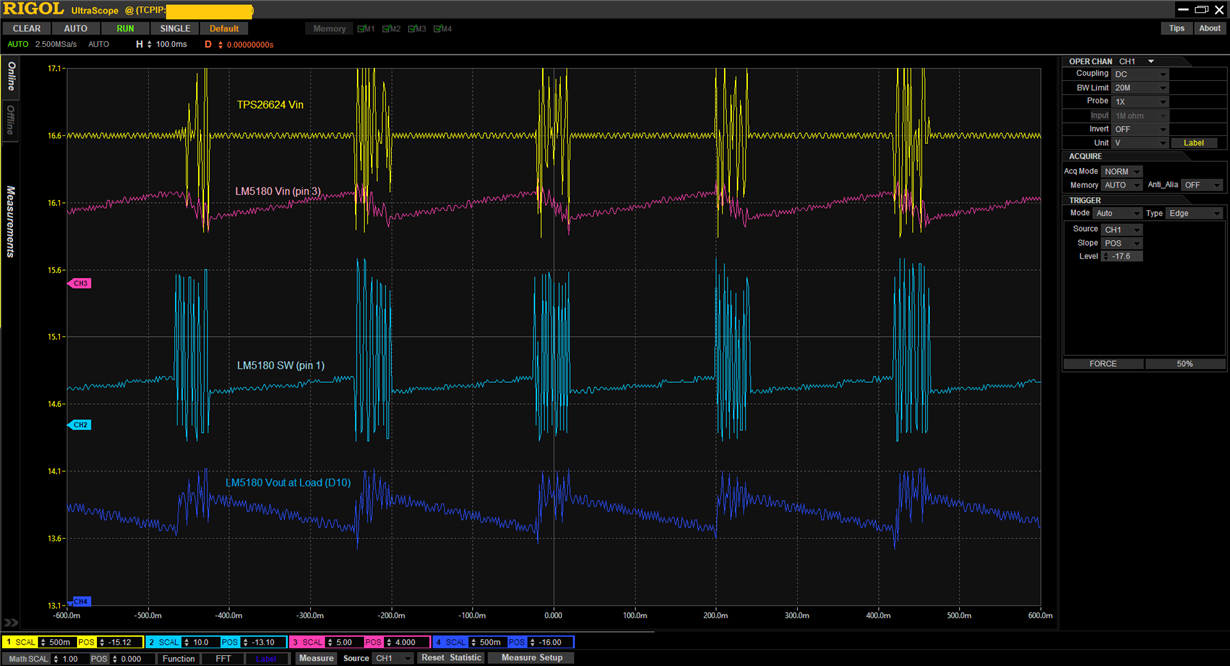1230x666 pixels.
Task: Open the OPER CHAN channel dropdown
Action: pos(1138,61)
